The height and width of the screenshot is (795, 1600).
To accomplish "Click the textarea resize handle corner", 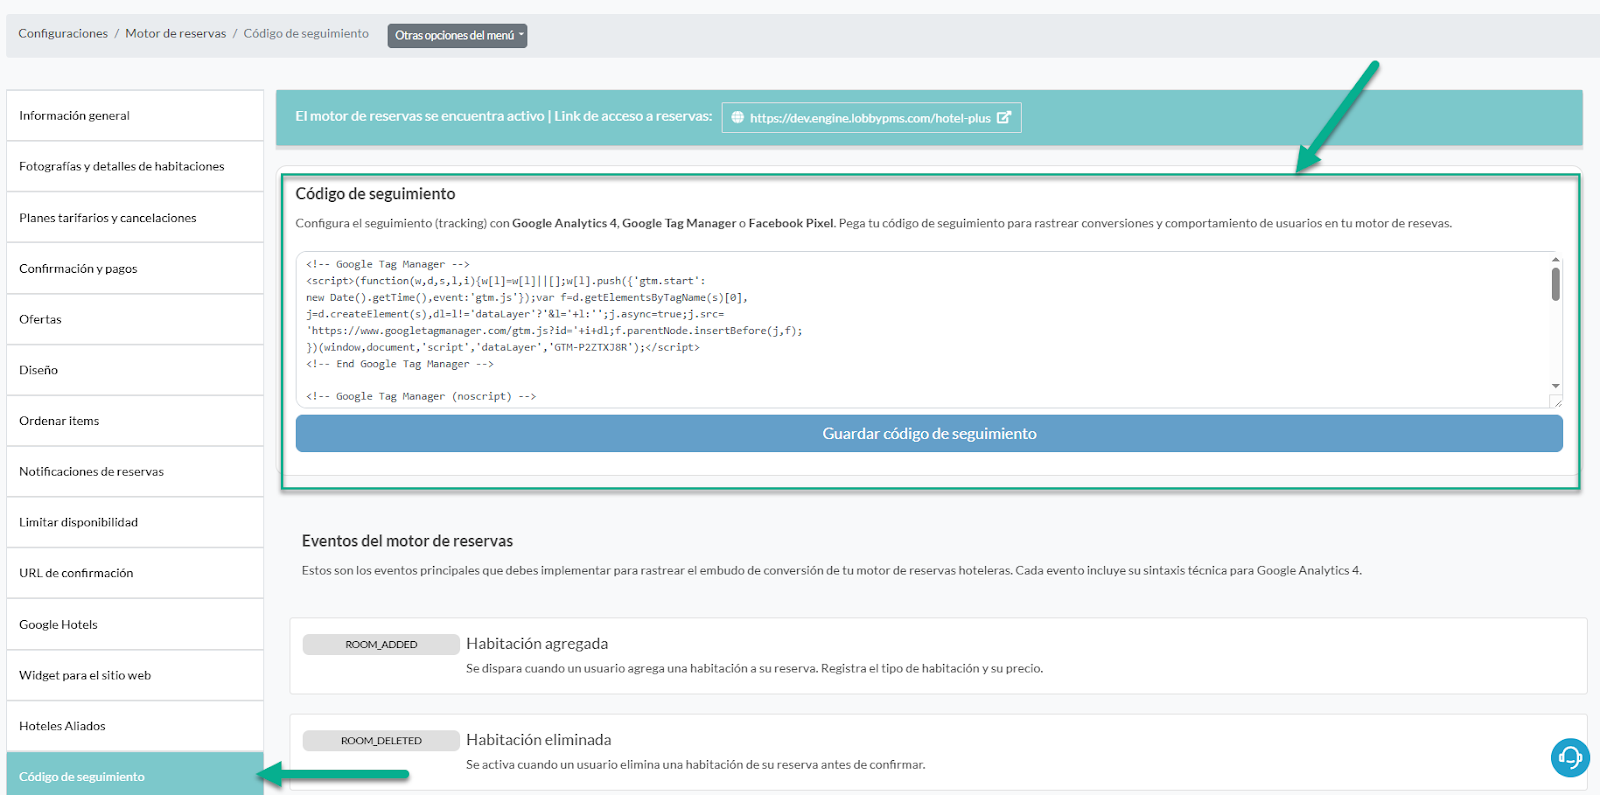I will coord(1555,402).
